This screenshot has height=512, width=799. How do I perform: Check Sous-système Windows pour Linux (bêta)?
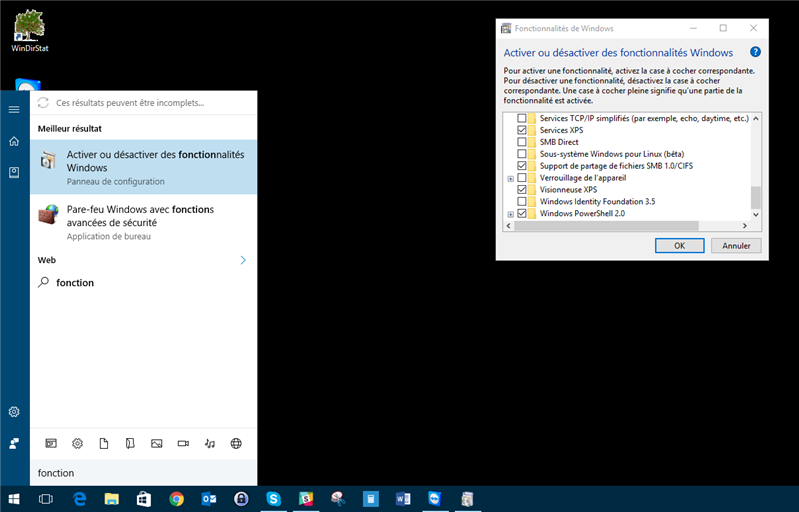tap(522, 154)
